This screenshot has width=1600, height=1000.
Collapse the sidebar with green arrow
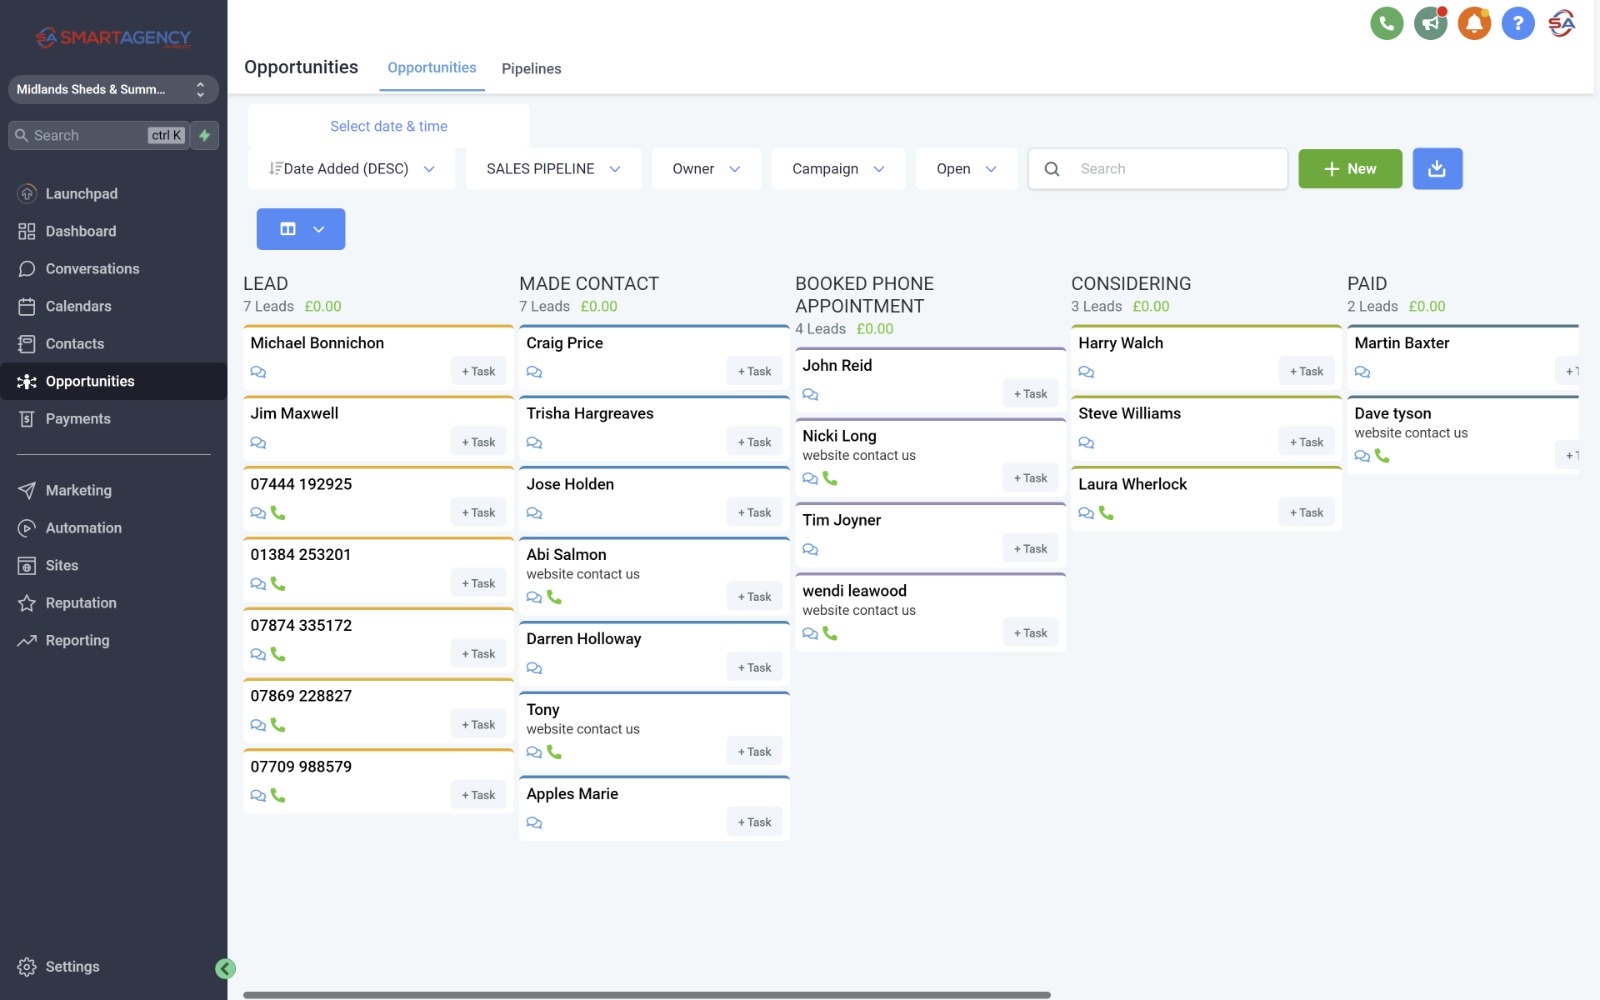click(x=225, y=968)
